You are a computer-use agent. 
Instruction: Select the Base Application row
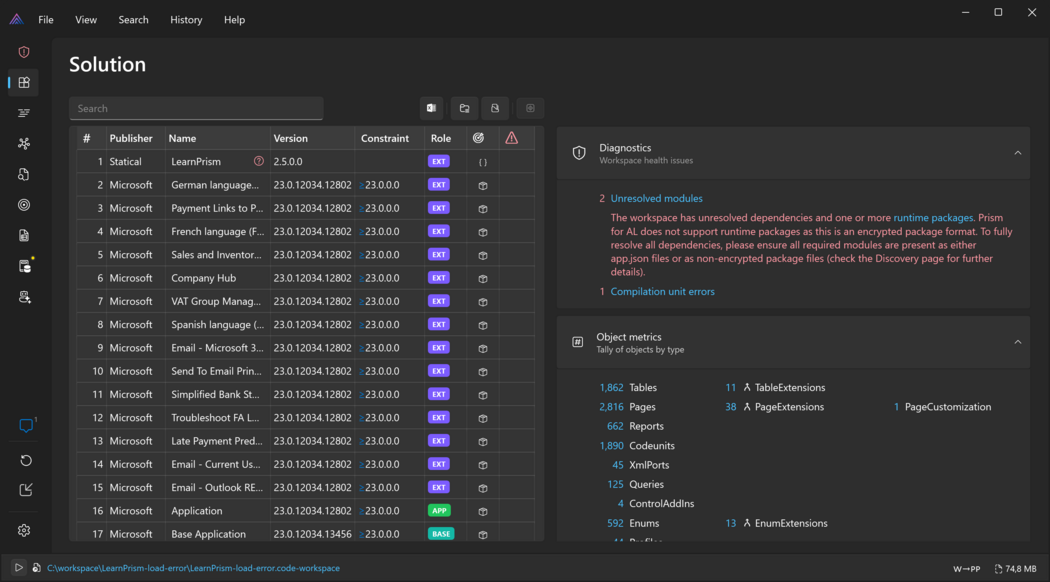click(x=305, y=534)
